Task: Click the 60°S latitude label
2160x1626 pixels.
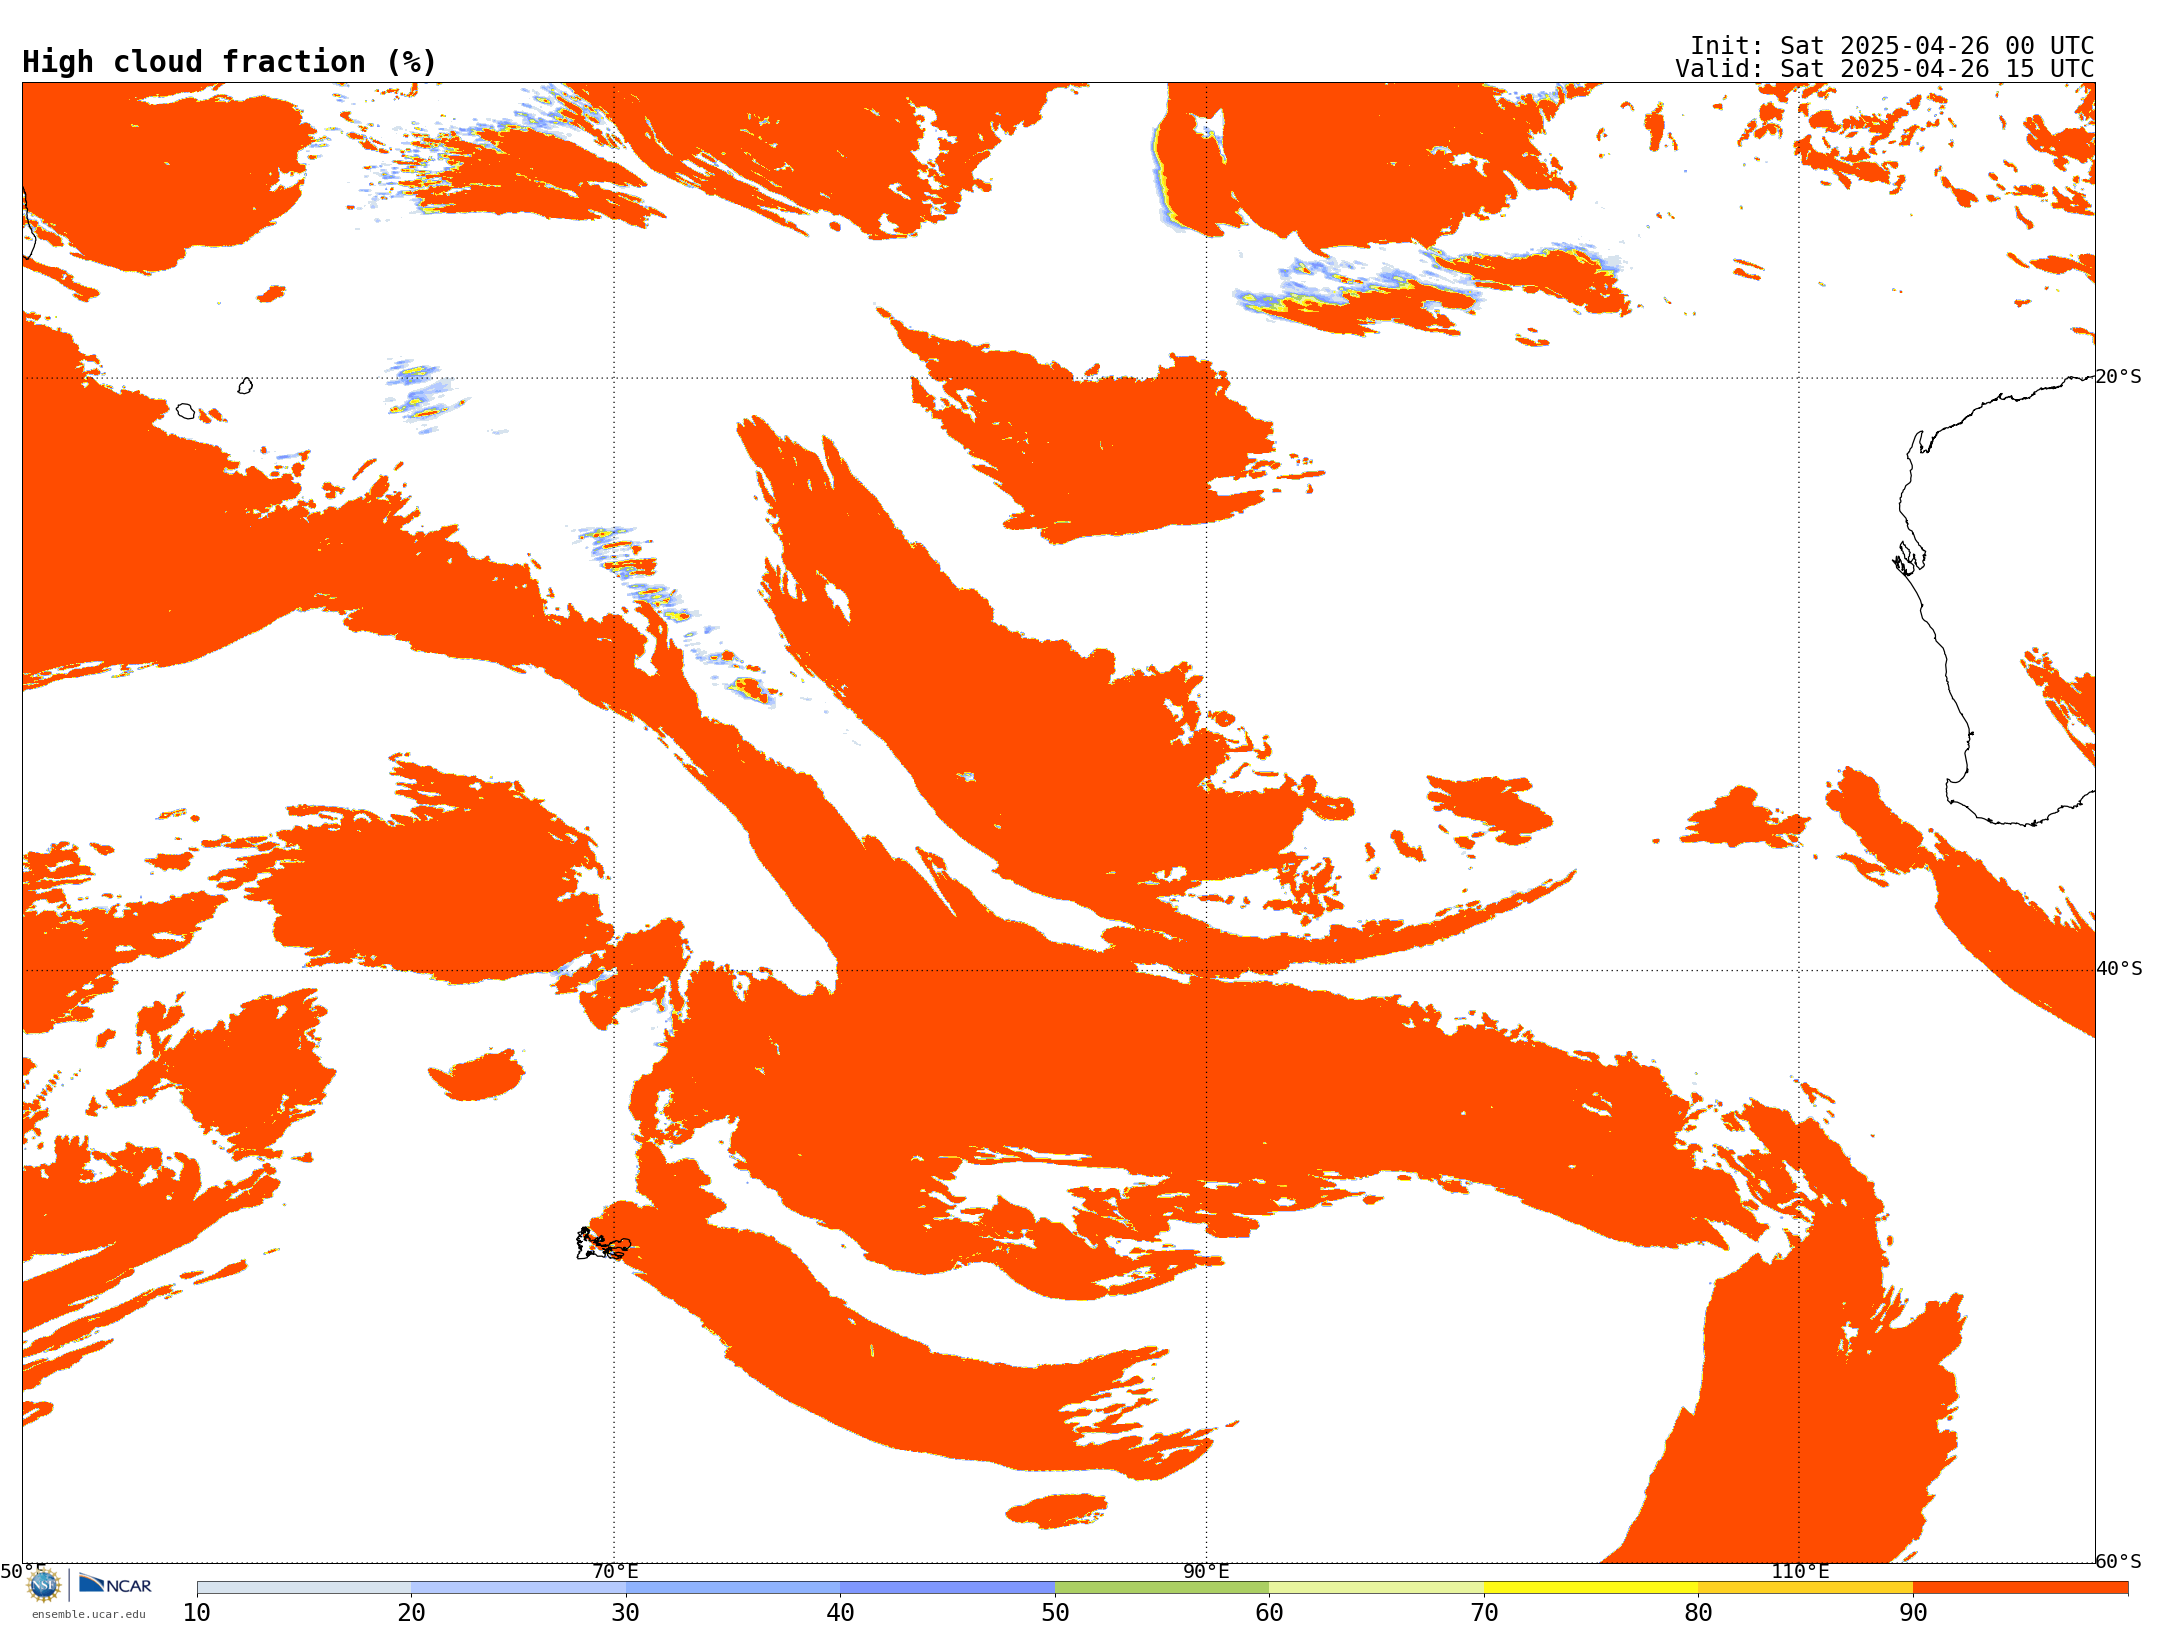Action: tap(2119, 1561)
